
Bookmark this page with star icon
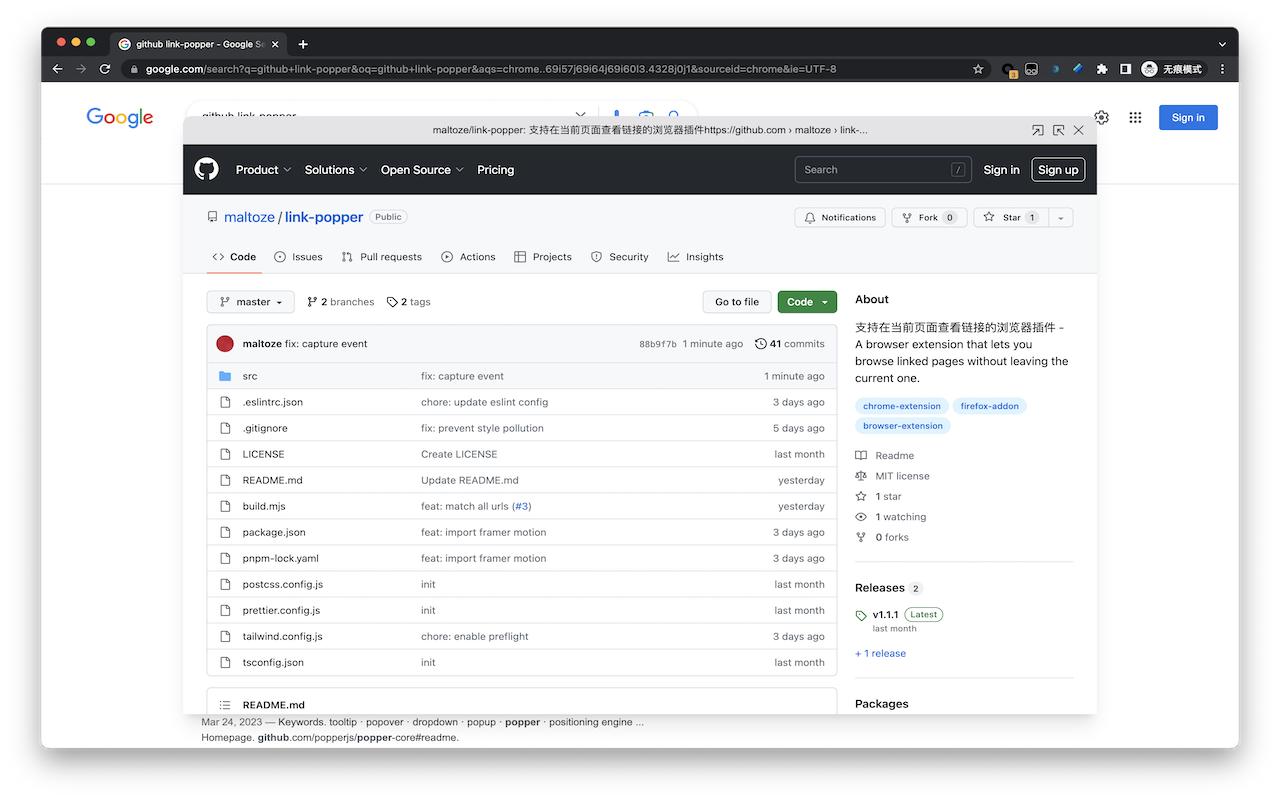pos(978,69)
